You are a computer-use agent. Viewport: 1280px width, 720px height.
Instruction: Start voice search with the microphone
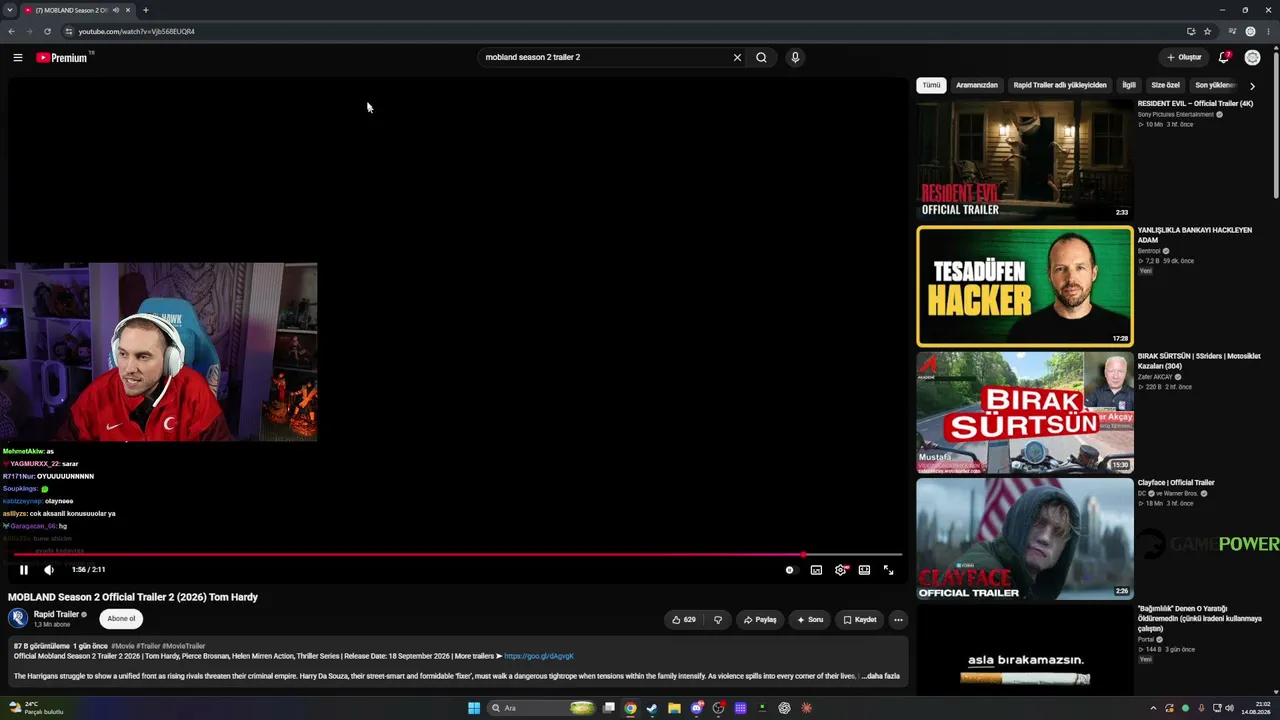click(795, 57)
